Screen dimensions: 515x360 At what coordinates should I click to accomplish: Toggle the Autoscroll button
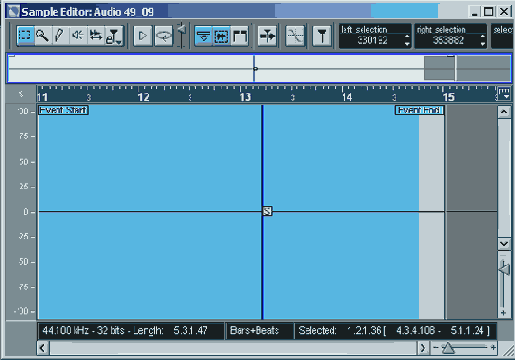click(267, 36)
